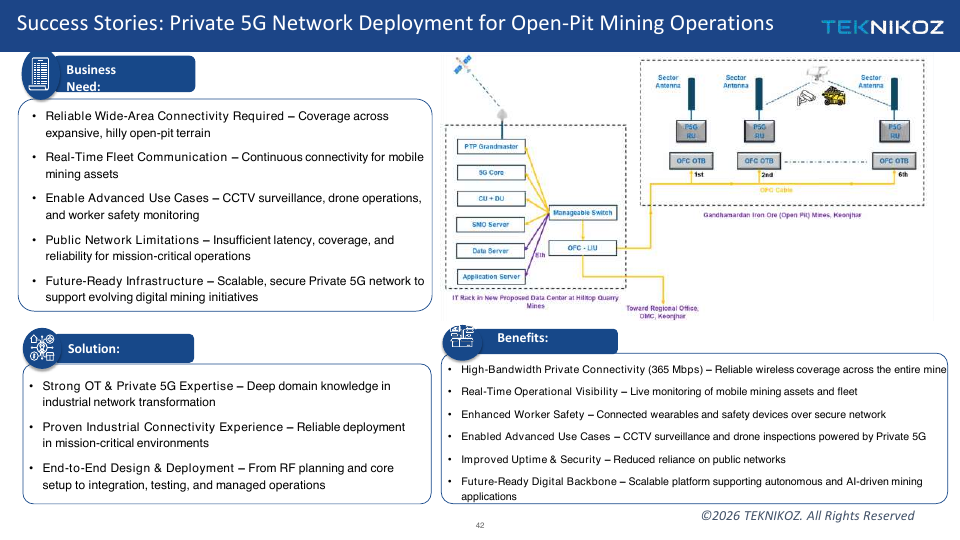
Task: Select 'Future-Ready Digital Backbone' bullet
Action: (685, 489)
